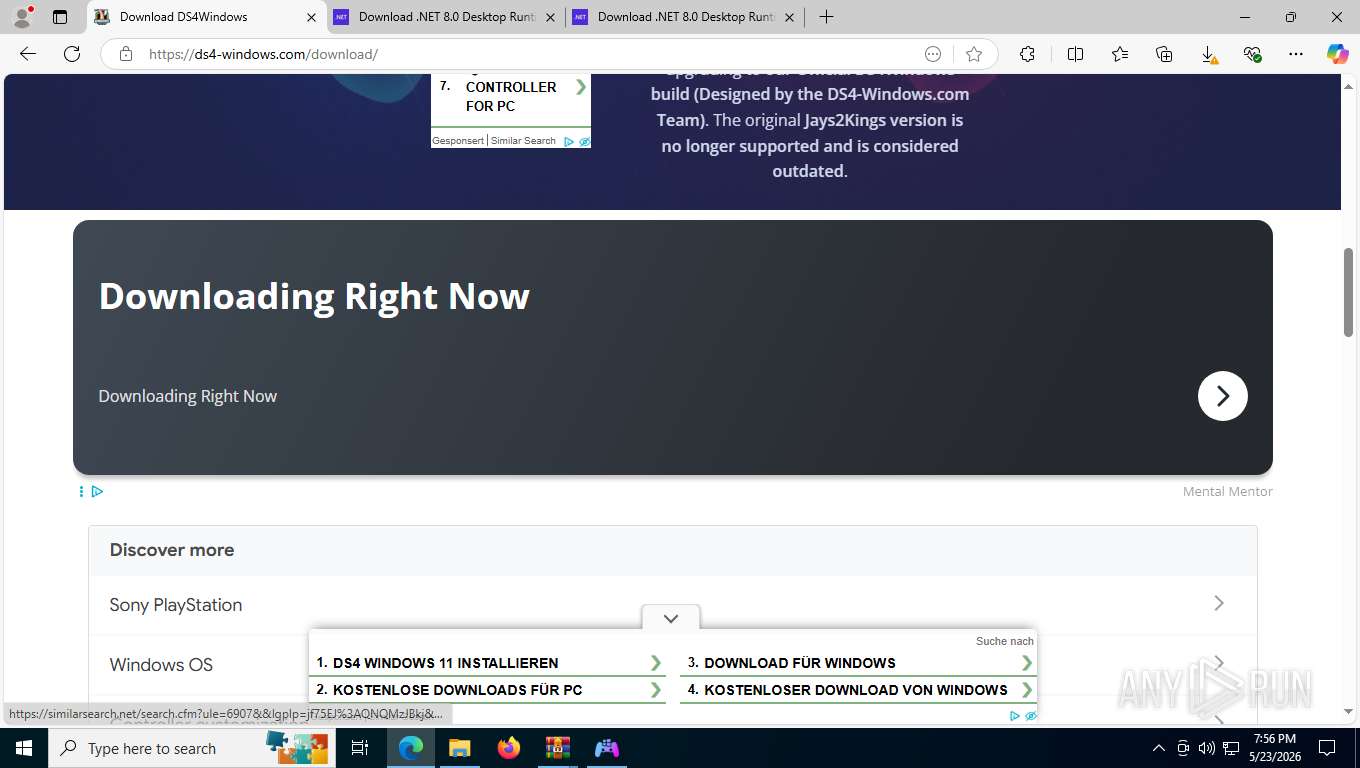Open DS4Windows controller icon on taskbar
The width and height of the screenshot is (1360, 768).
pos(607,748)
